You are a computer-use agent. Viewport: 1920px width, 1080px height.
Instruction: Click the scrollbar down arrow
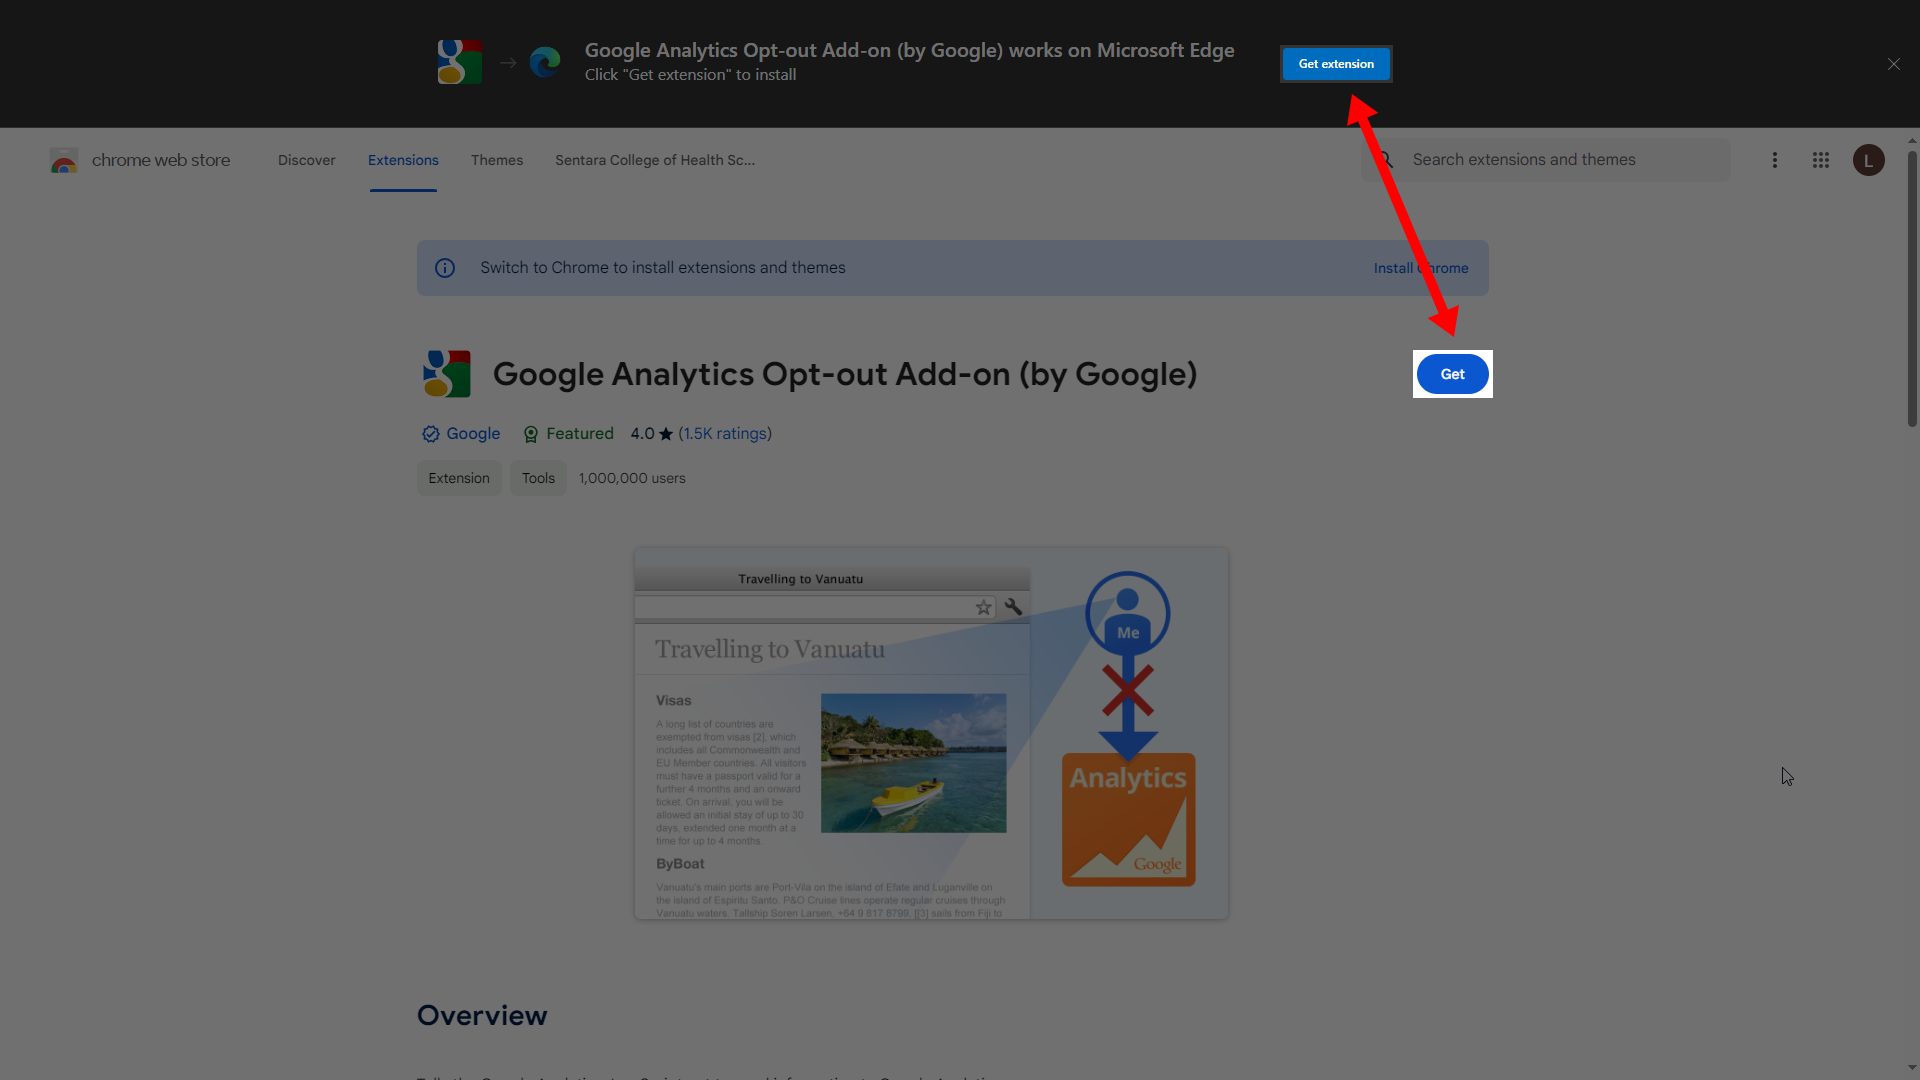[1912, 1068]
